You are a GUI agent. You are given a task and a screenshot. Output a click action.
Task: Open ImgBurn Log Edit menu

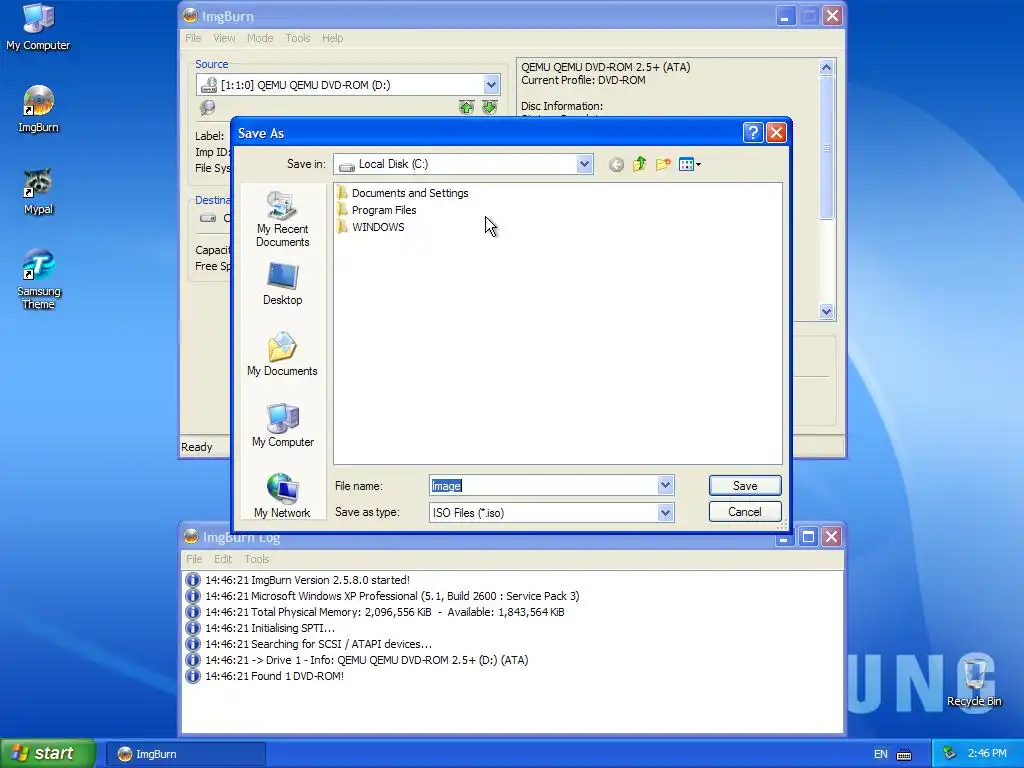pyautogui.click(x=223, y=559)
